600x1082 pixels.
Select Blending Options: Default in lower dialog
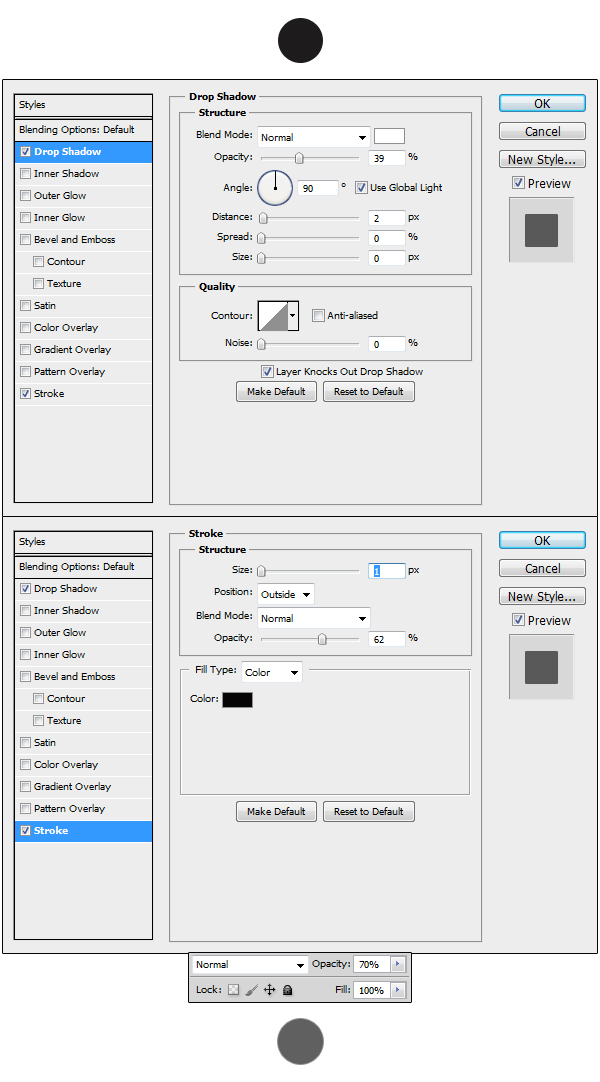83,567
